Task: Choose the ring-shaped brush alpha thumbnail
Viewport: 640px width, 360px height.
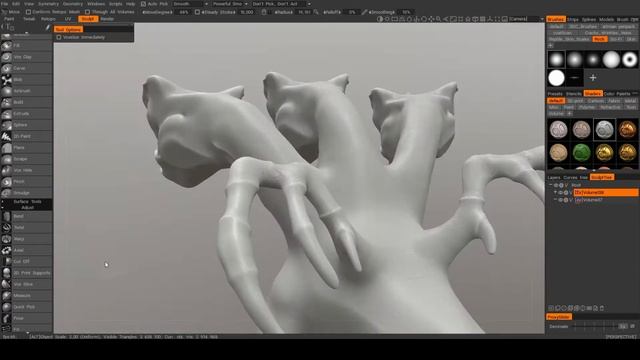Action: [x=629, y=60]
